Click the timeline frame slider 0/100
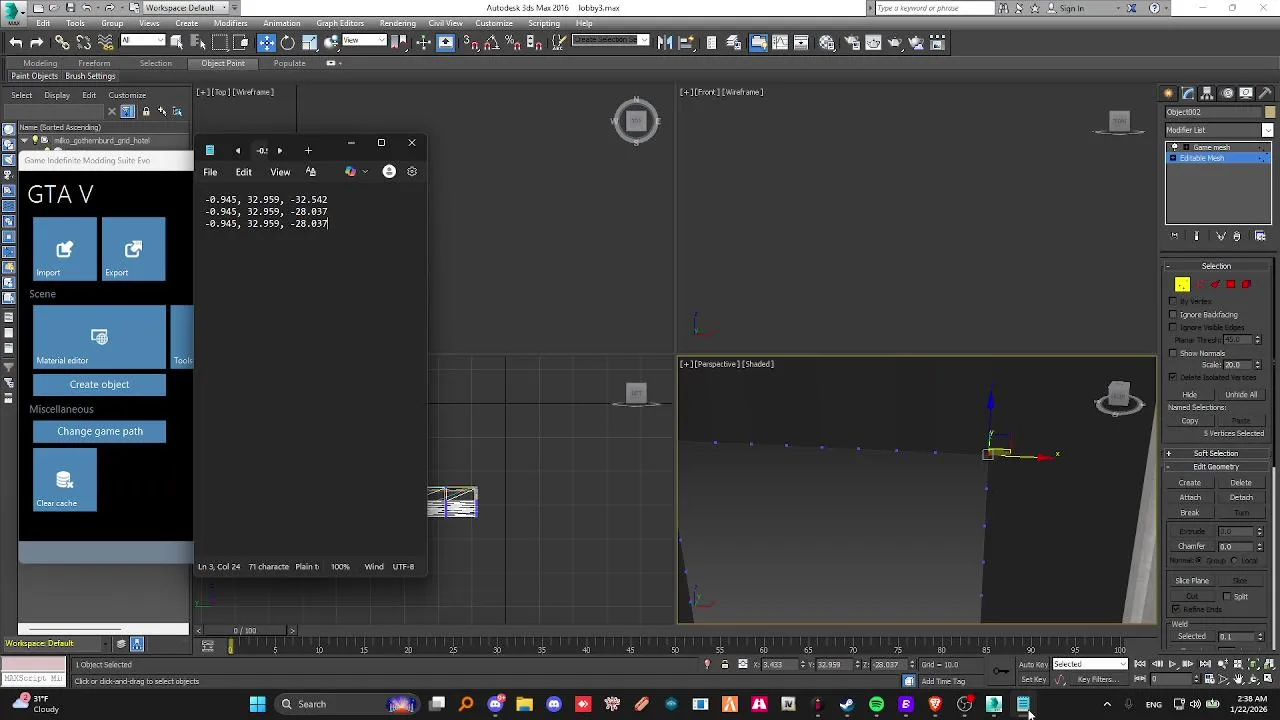This screenshot has width=1280, height=720. point(244,630)
